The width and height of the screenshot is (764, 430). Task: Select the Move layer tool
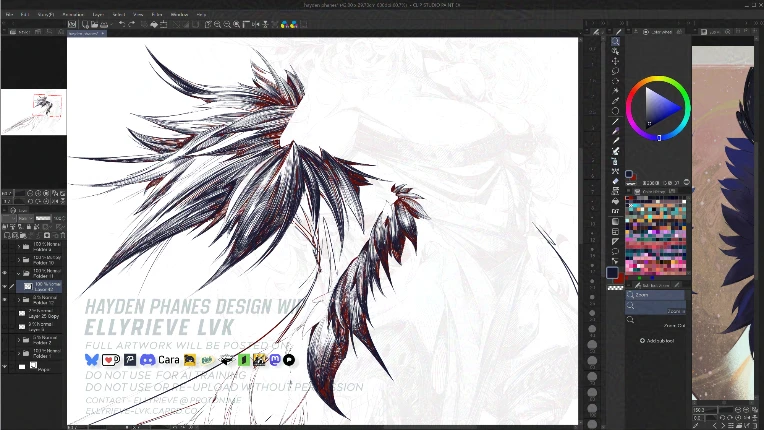tap(615, 61)
